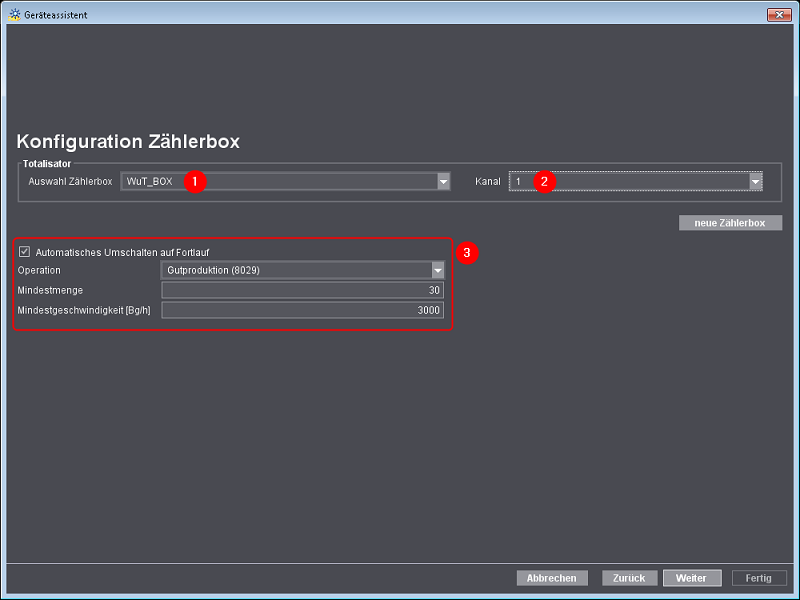Click the Konfiguration Zählerbox heading
Image resolution: width=800 pixels, height=600 pixels.
[128, 141]
